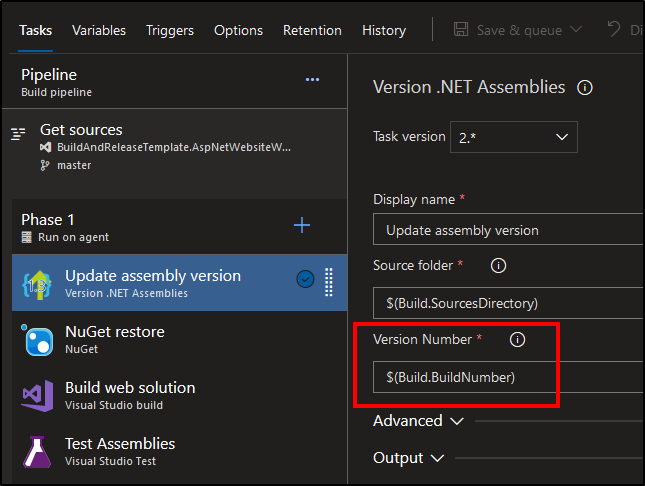Click the Update assembly version task icon

(37, 284)
